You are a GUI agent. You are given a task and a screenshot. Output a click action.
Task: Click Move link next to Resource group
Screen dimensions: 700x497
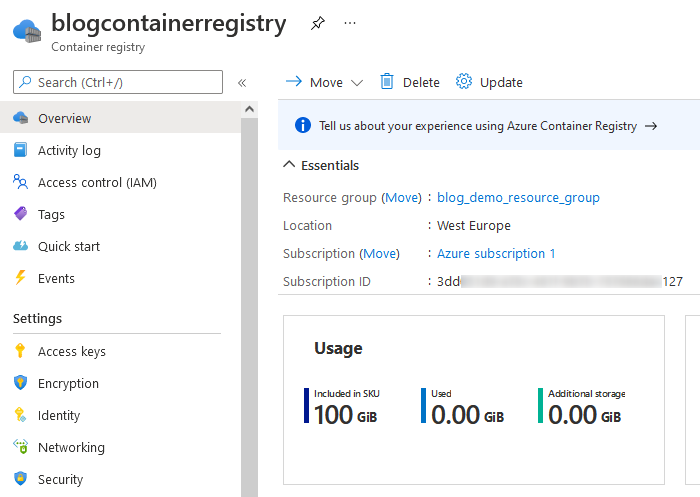point(403,197)
